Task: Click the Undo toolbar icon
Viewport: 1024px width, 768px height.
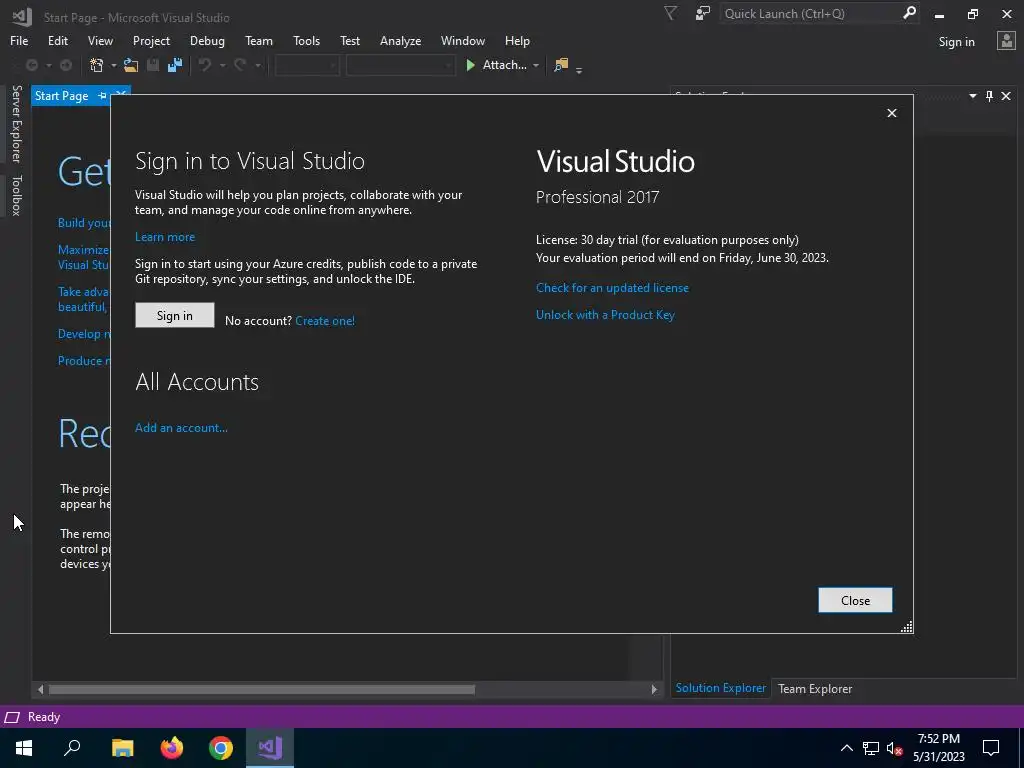Action: tap(205, 65)
